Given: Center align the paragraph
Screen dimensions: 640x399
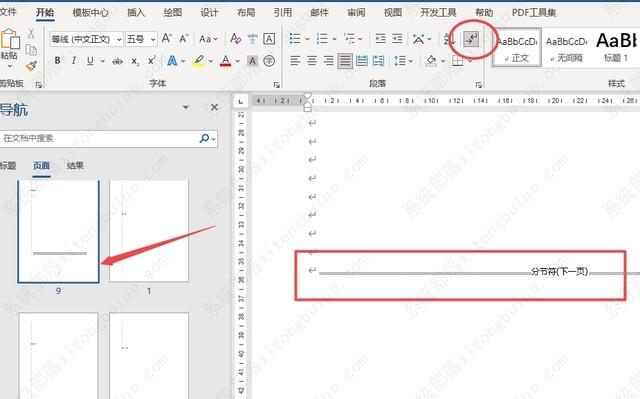Looking at the screenshot, I should (x=312, y=61).
